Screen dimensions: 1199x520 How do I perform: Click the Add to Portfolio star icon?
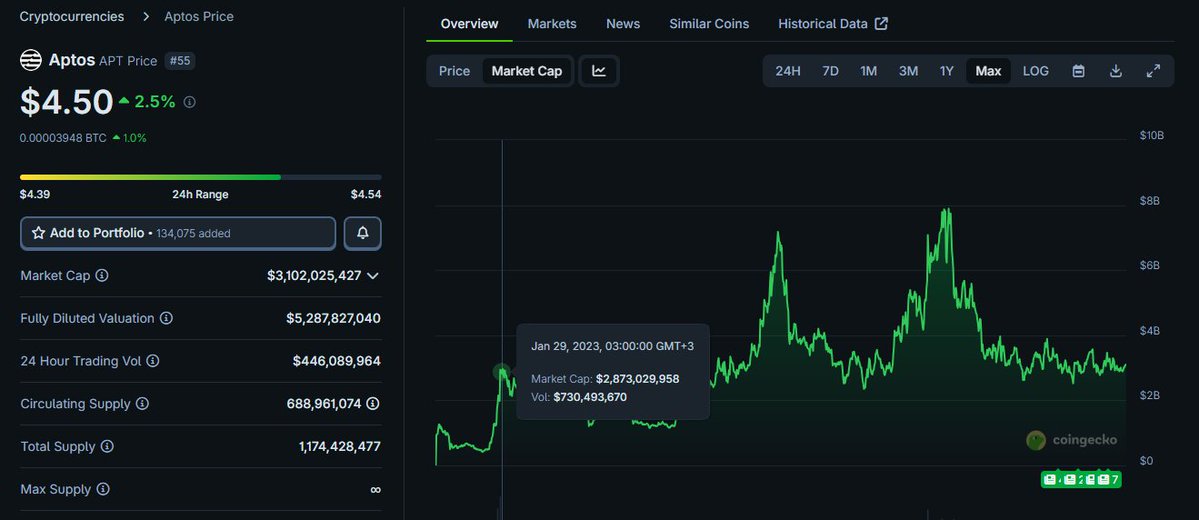point(39,233)
